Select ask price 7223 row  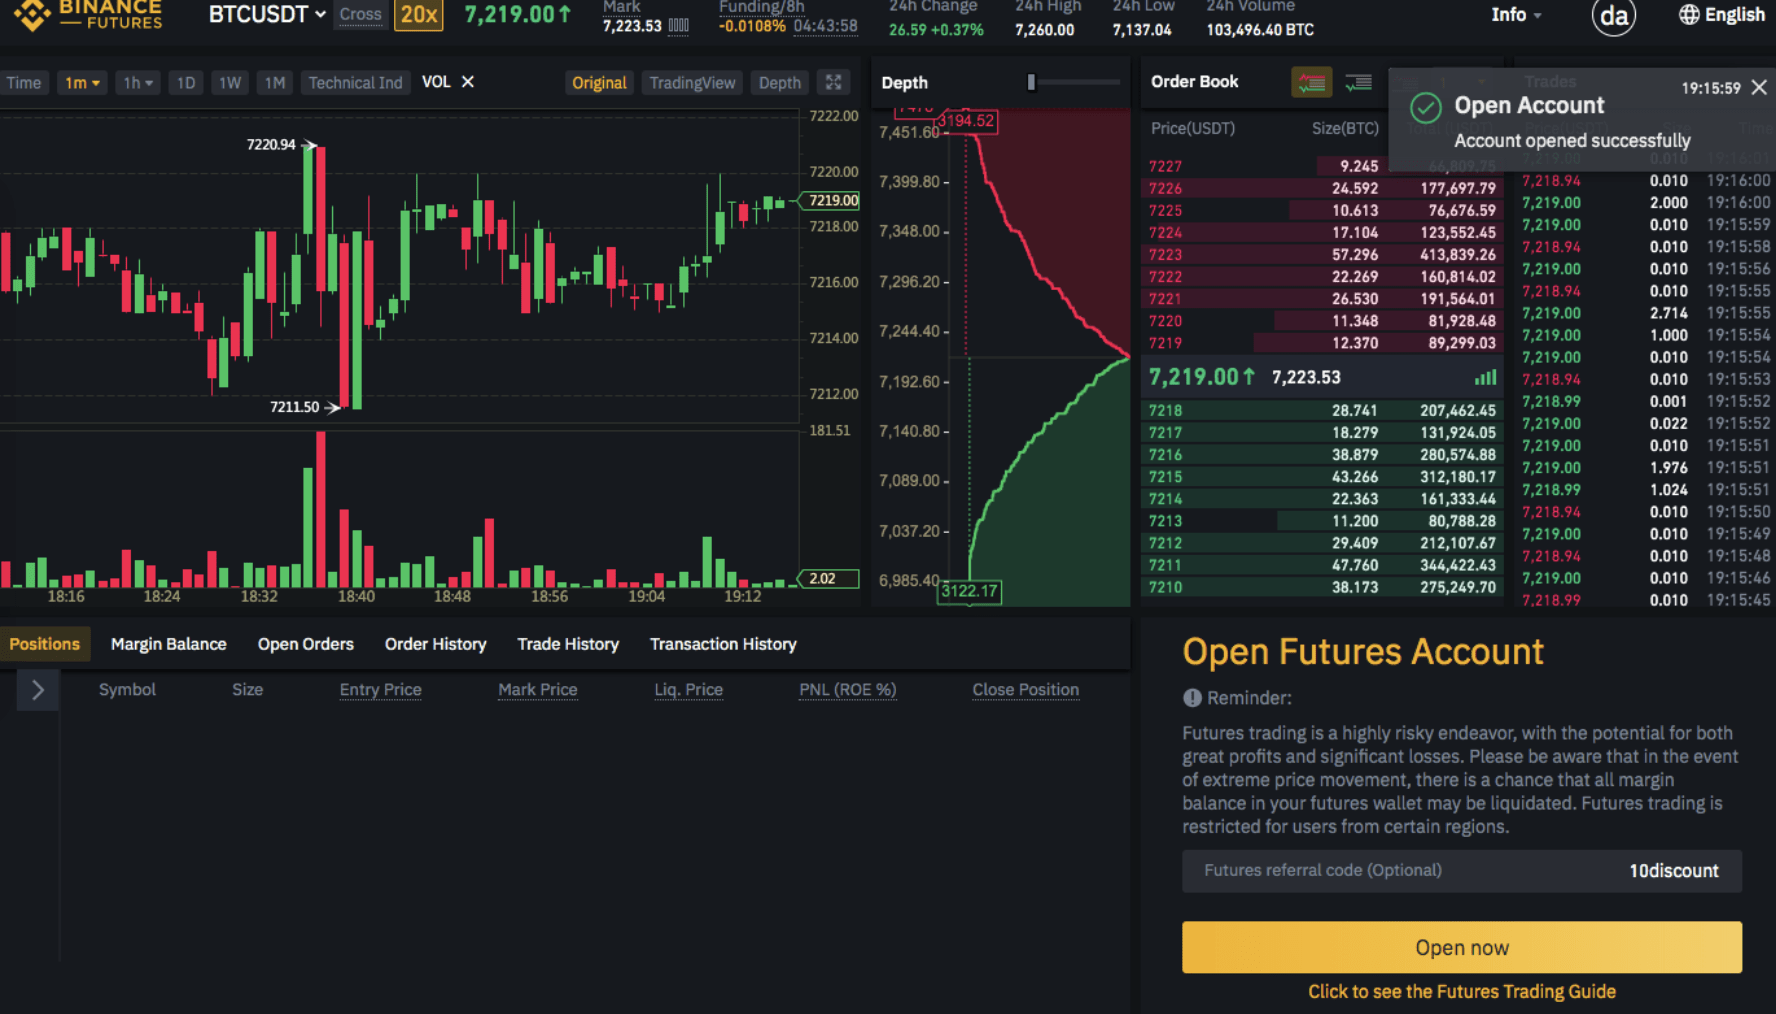click(1322, 254)
